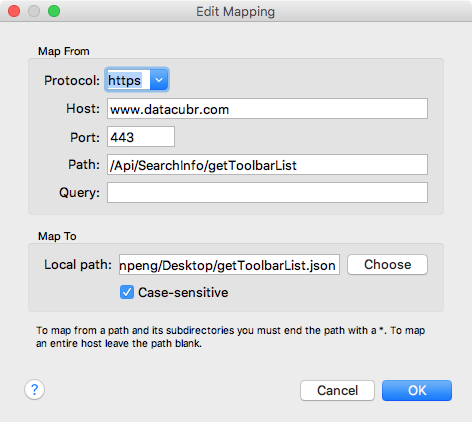
Task: Click the green zoom window button
Action: (x=54, y=11)
